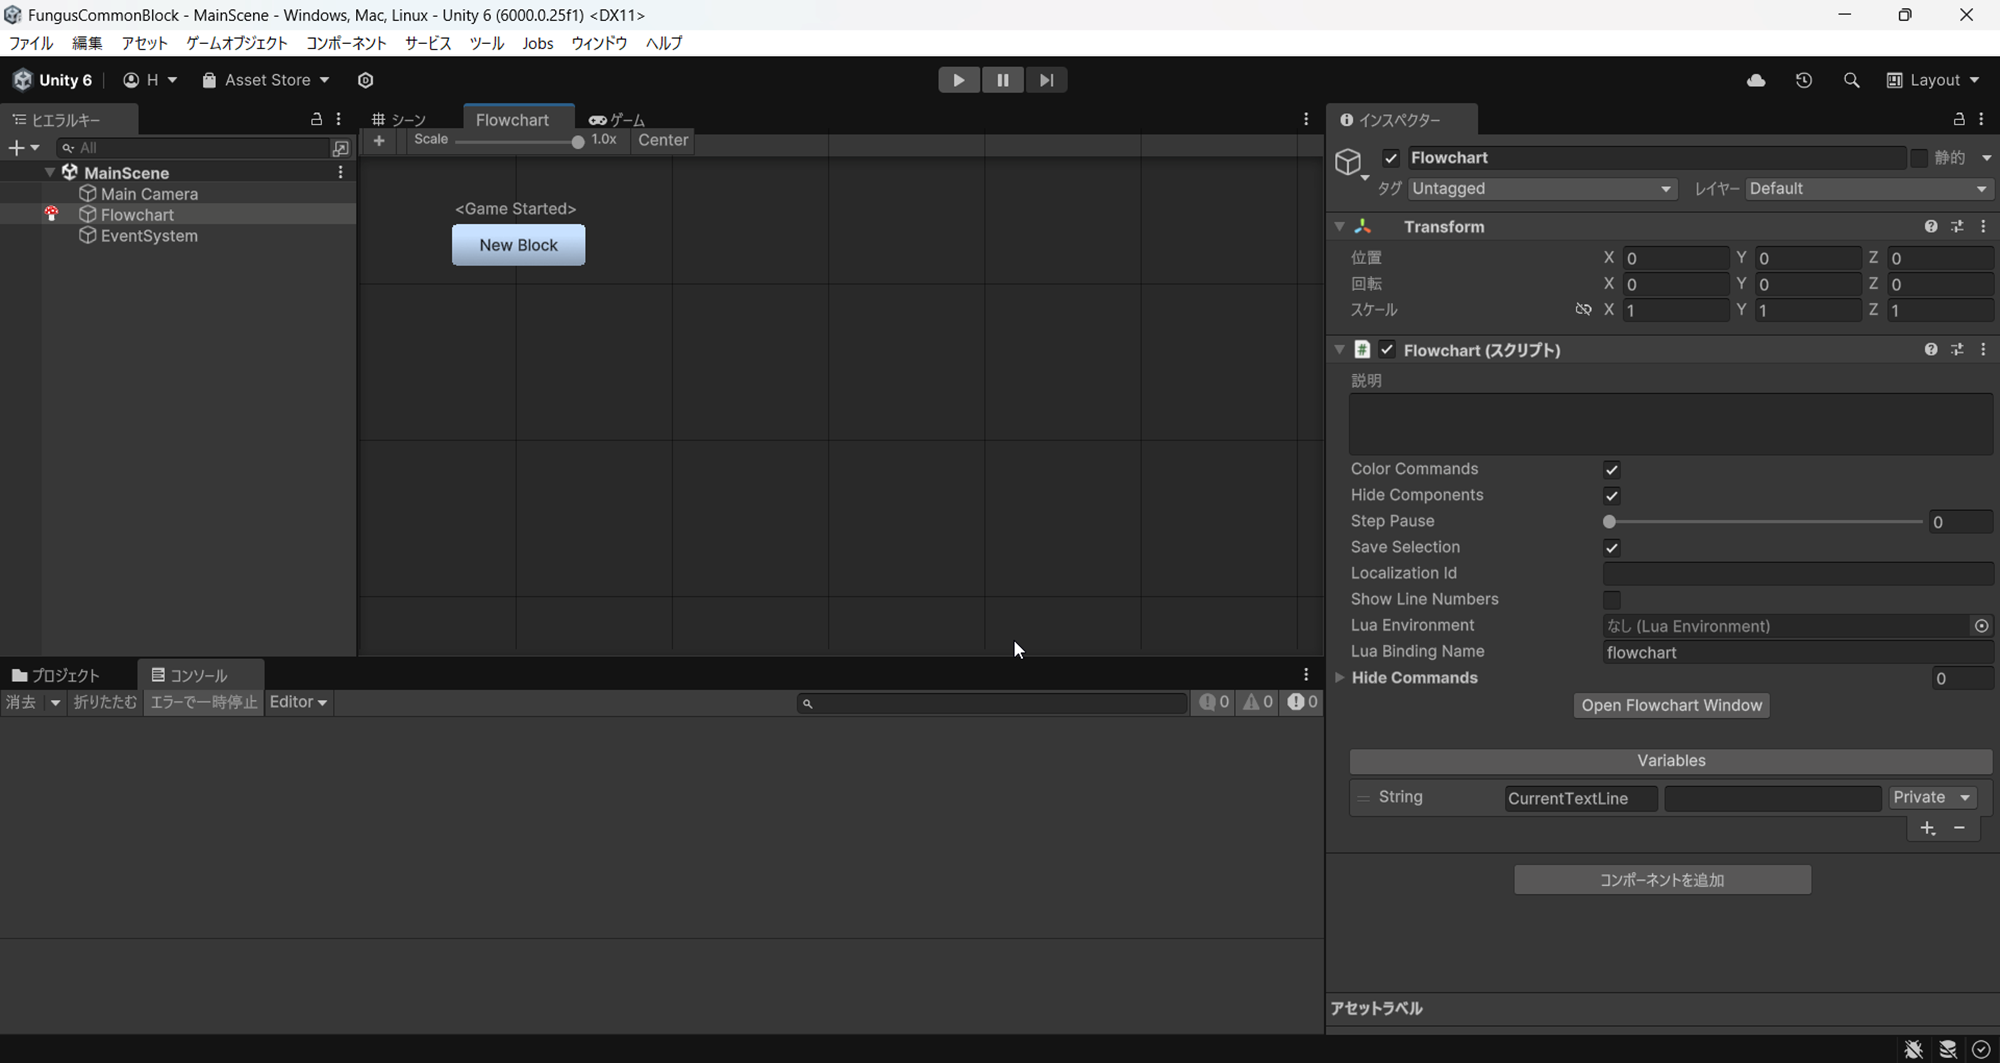Uncheck Save Selection

point(1611,547)
